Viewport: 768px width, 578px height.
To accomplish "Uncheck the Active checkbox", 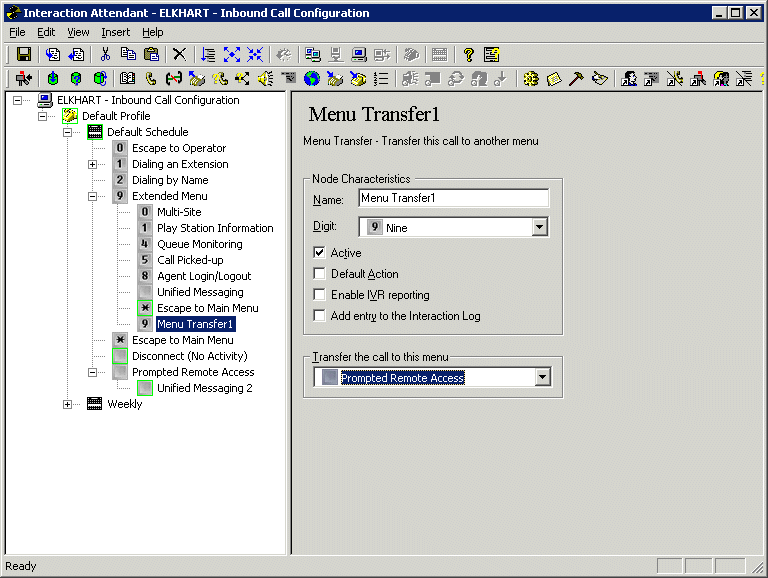I will [x=320, y=253].
